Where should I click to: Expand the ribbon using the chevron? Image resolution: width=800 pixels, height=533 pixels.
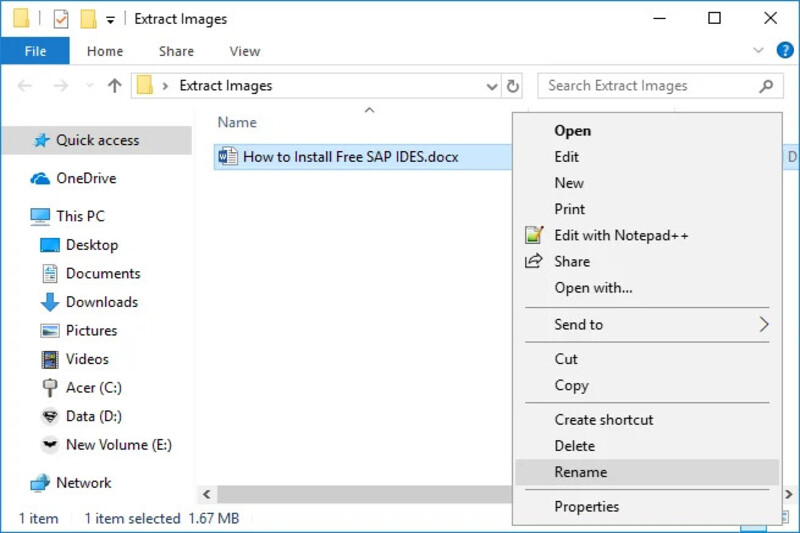point(757,51)
